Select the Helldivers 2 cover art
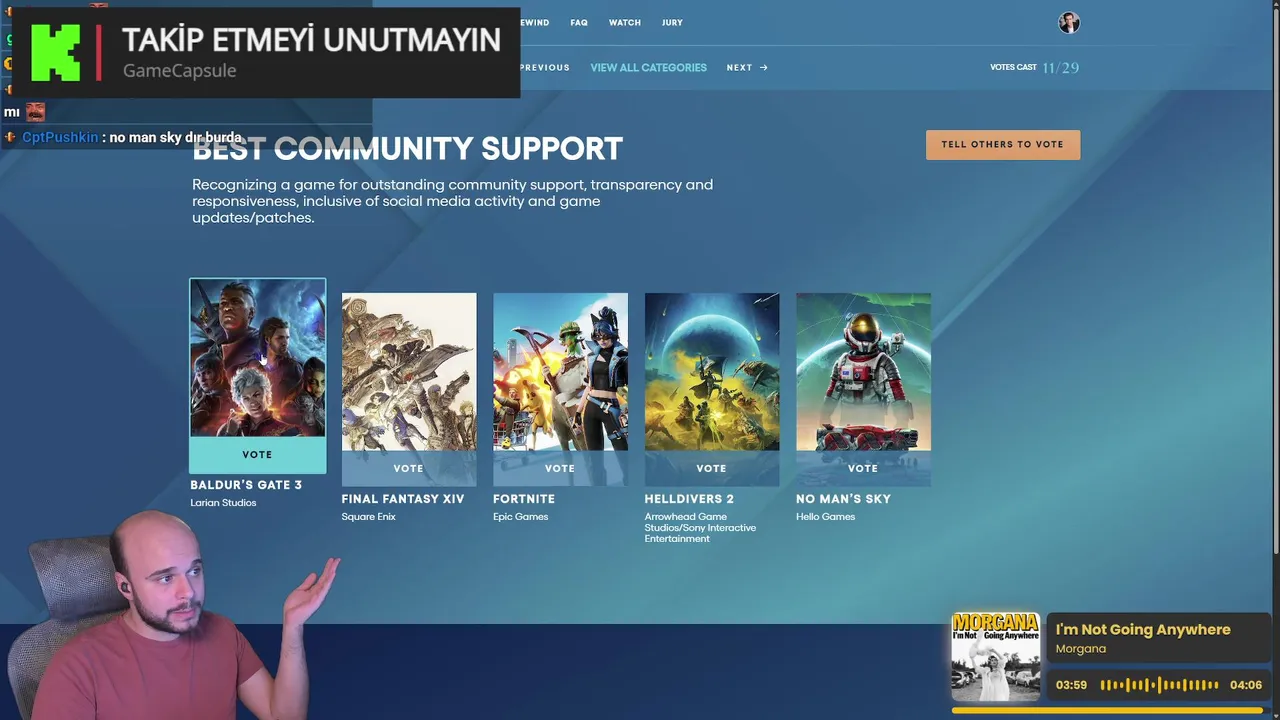 click(x=712, y=372)
